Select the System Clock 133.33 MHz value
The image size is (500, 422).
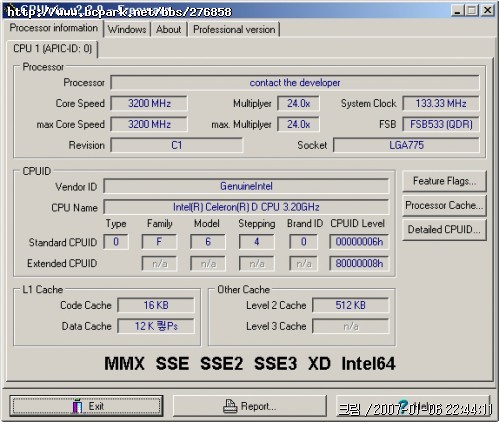point(441,103)
